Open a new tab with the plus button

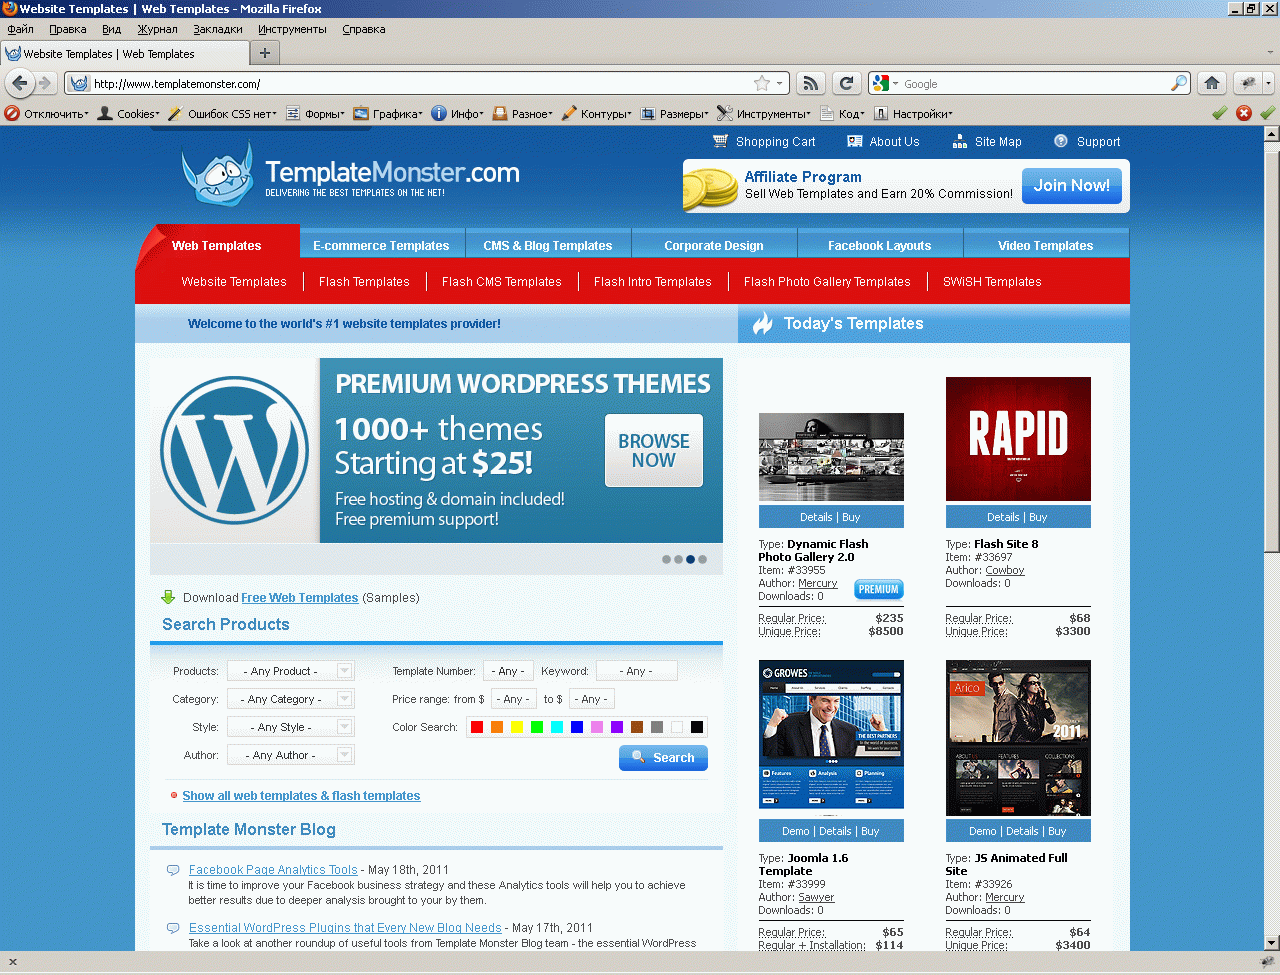[265, 54]
